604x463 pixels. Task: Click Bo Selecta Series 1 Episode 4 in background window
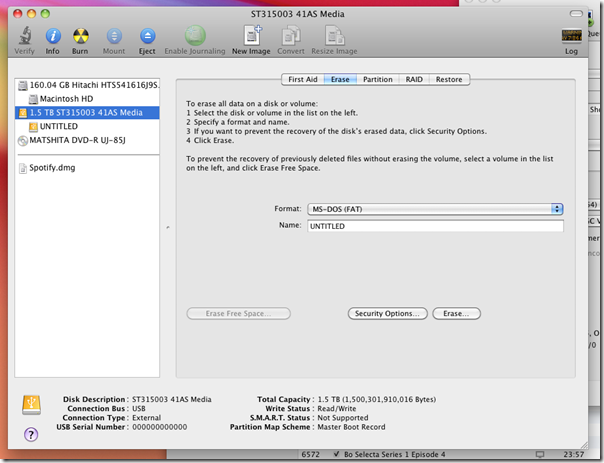394,455
